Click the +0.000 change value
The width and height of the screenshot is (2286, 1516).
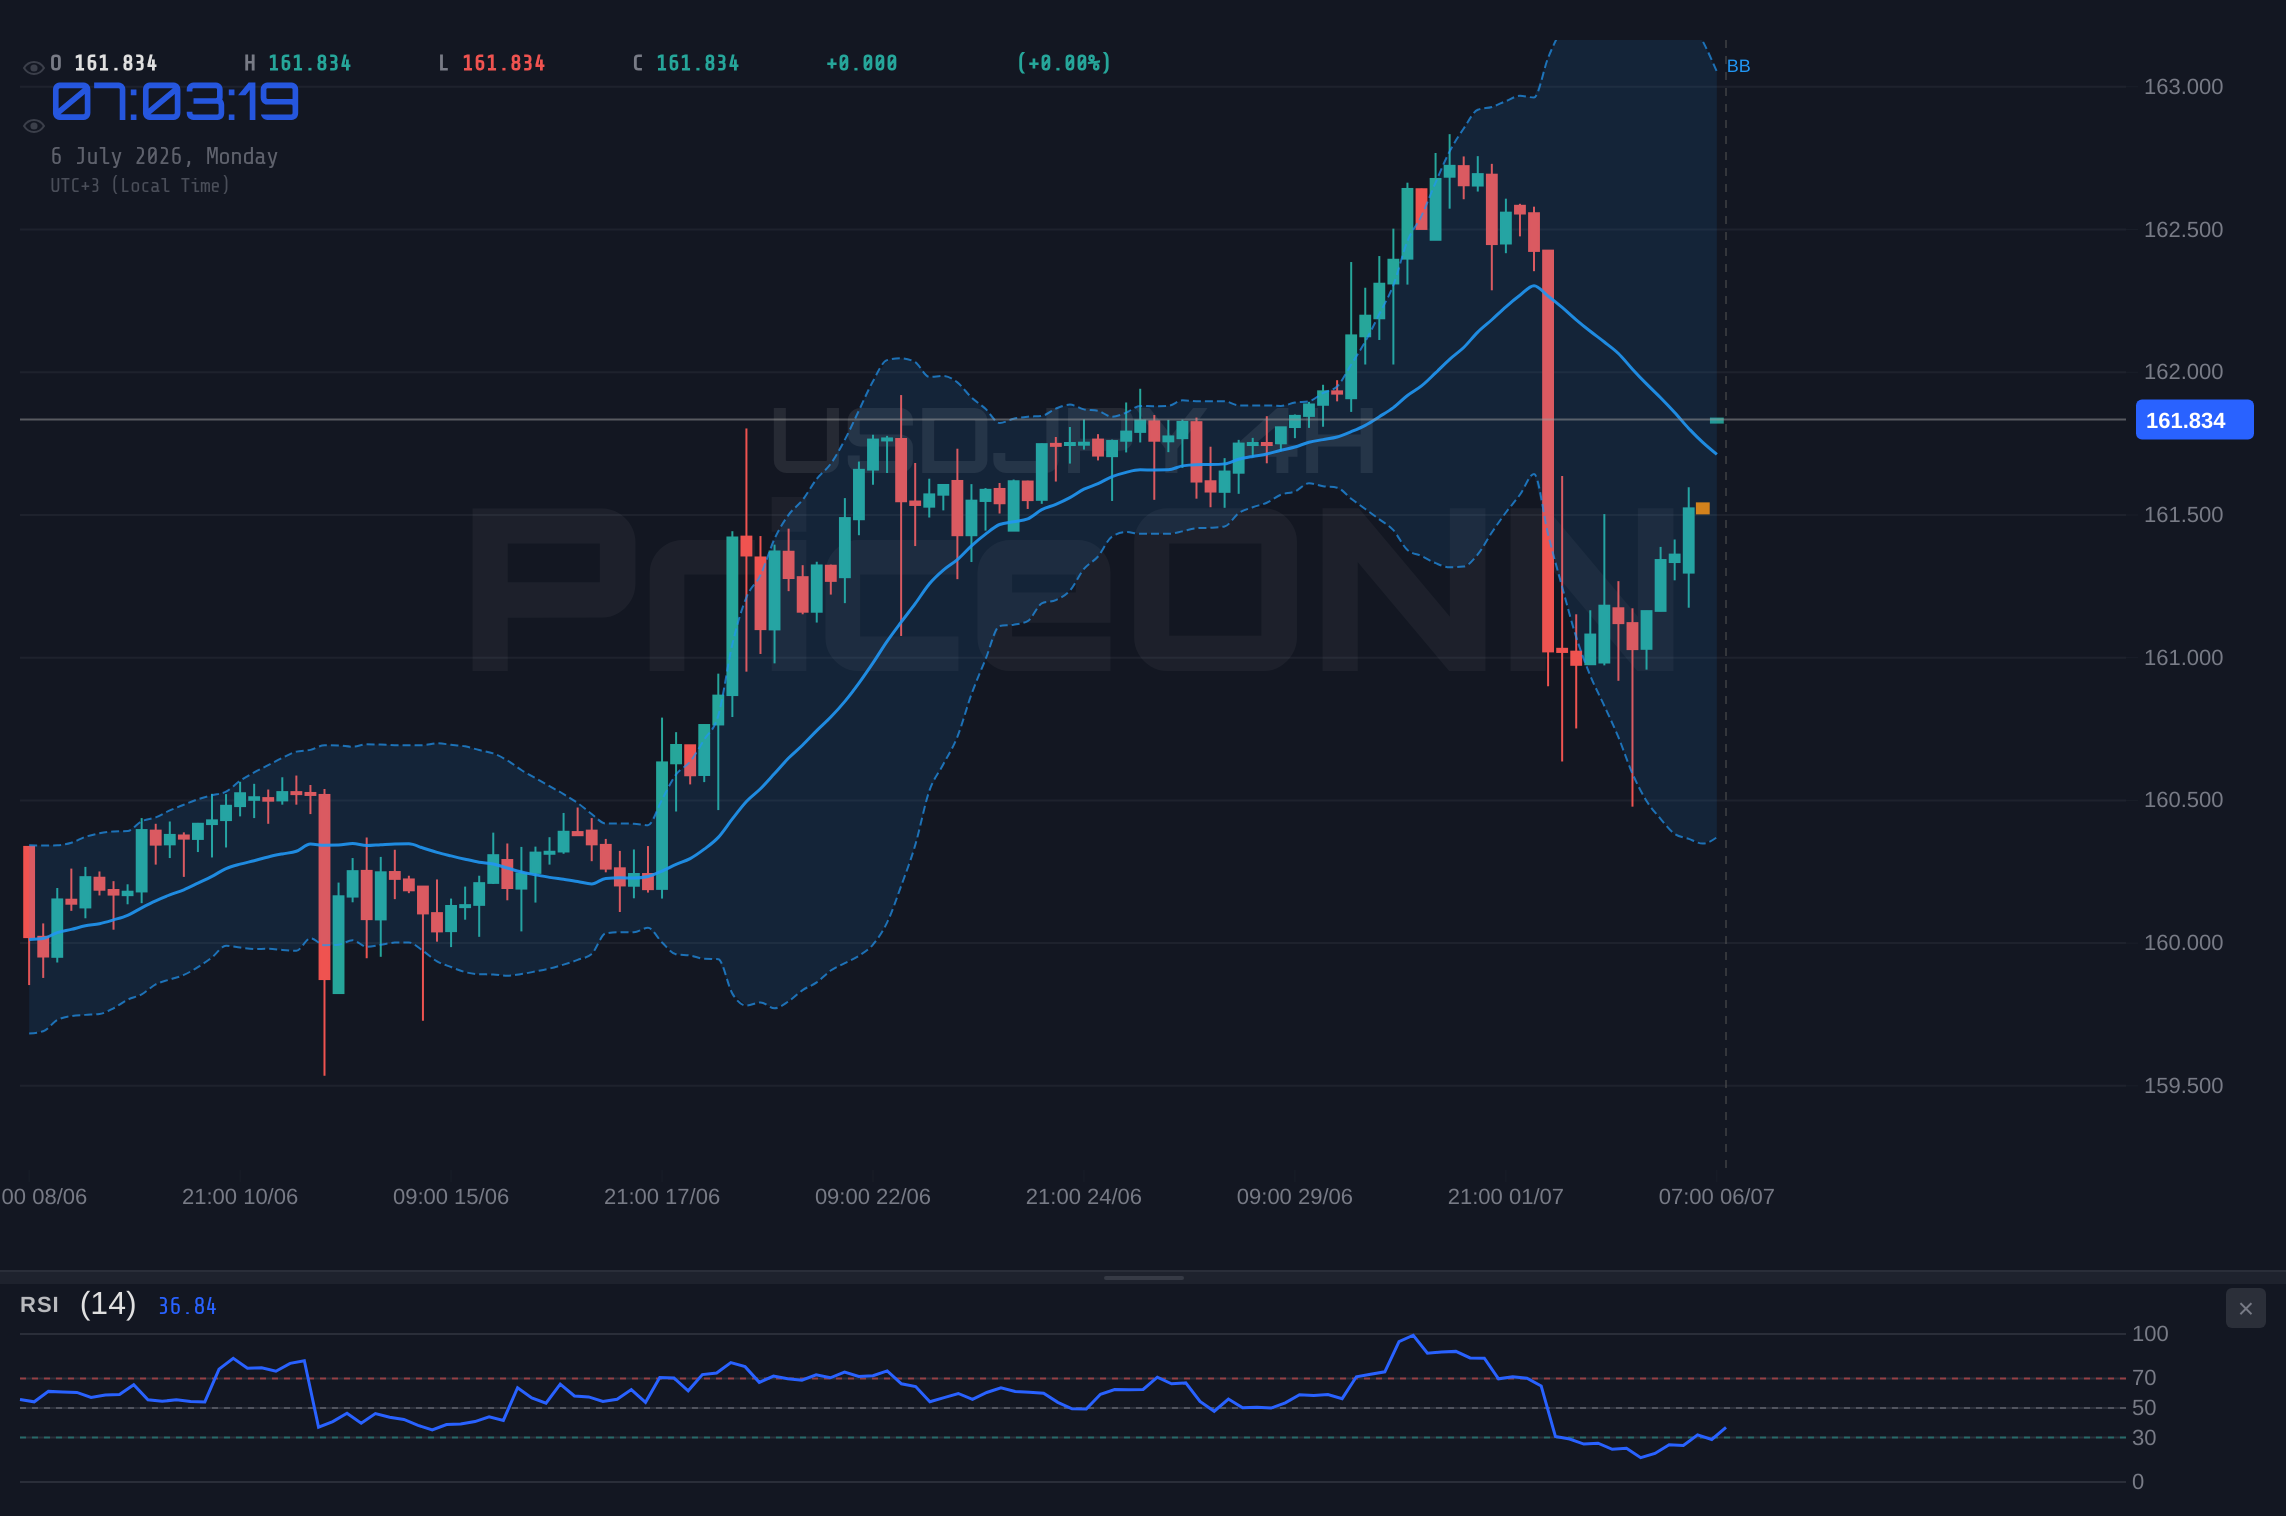(x=861, y=63)
